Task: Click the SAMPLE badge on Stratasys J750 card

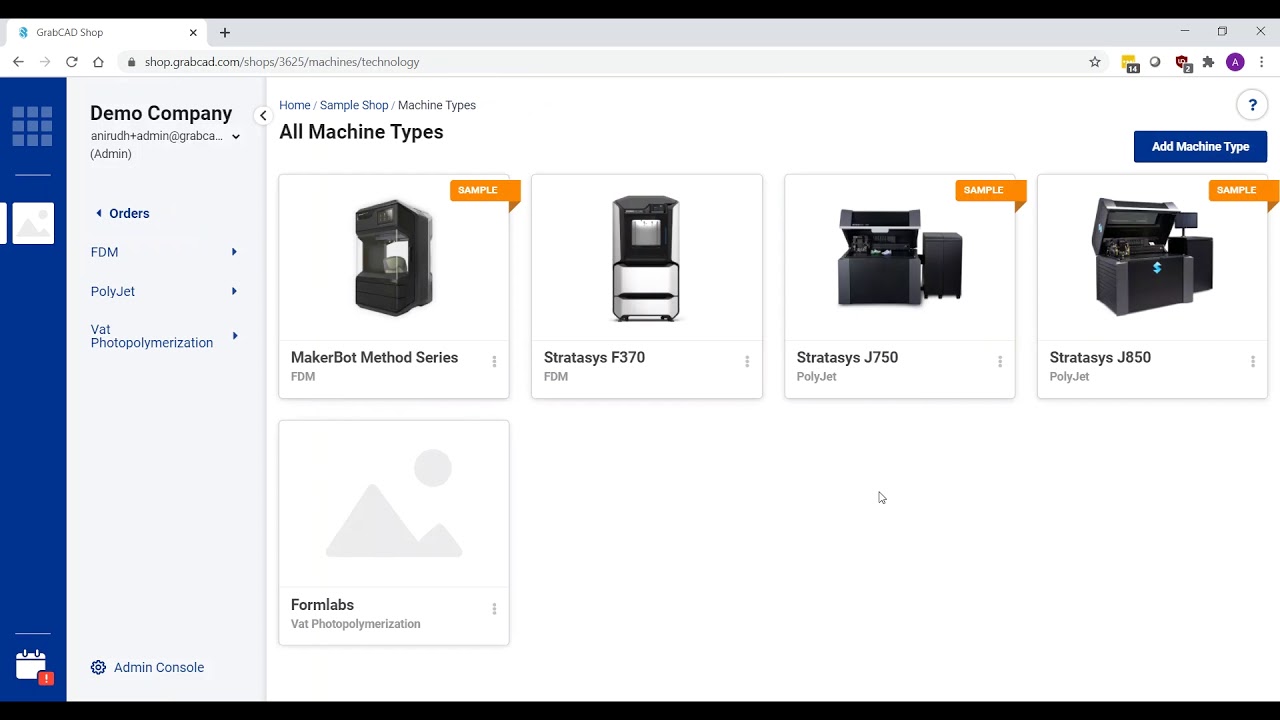Action: 991,191
